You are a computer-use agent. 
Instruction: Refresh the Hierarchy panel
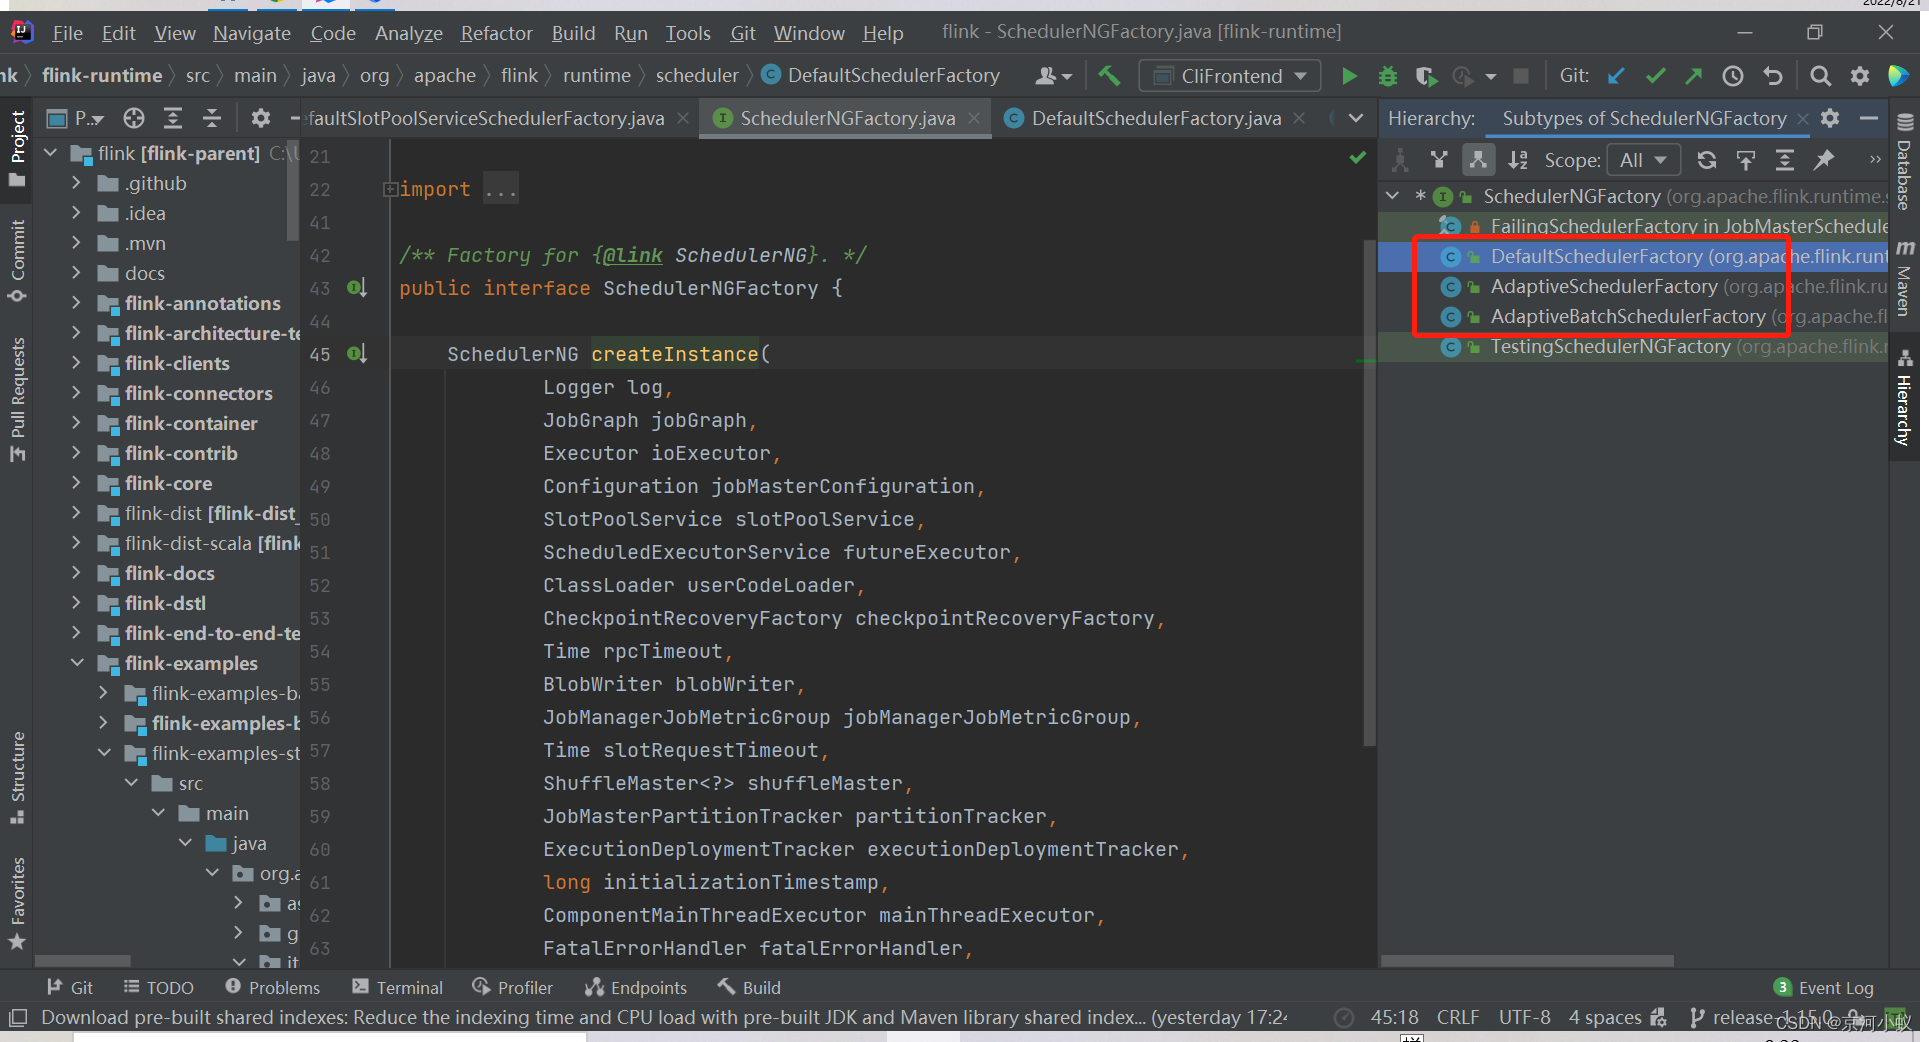1707,160
